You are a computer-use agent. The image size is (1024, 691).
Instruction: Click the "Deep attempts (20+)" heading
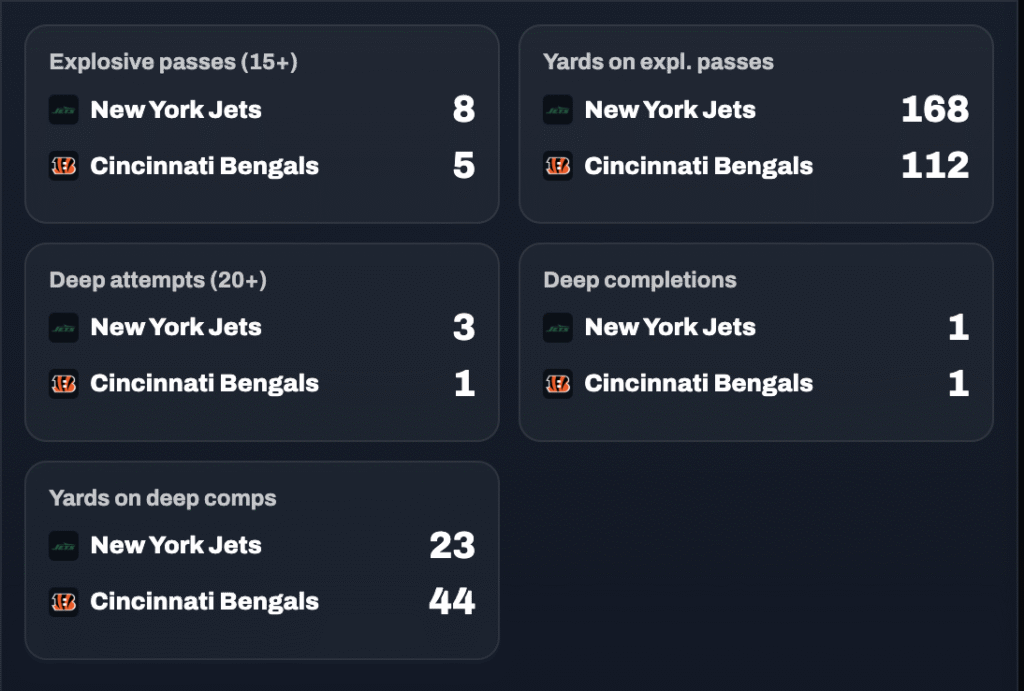(x=158, y=280)
